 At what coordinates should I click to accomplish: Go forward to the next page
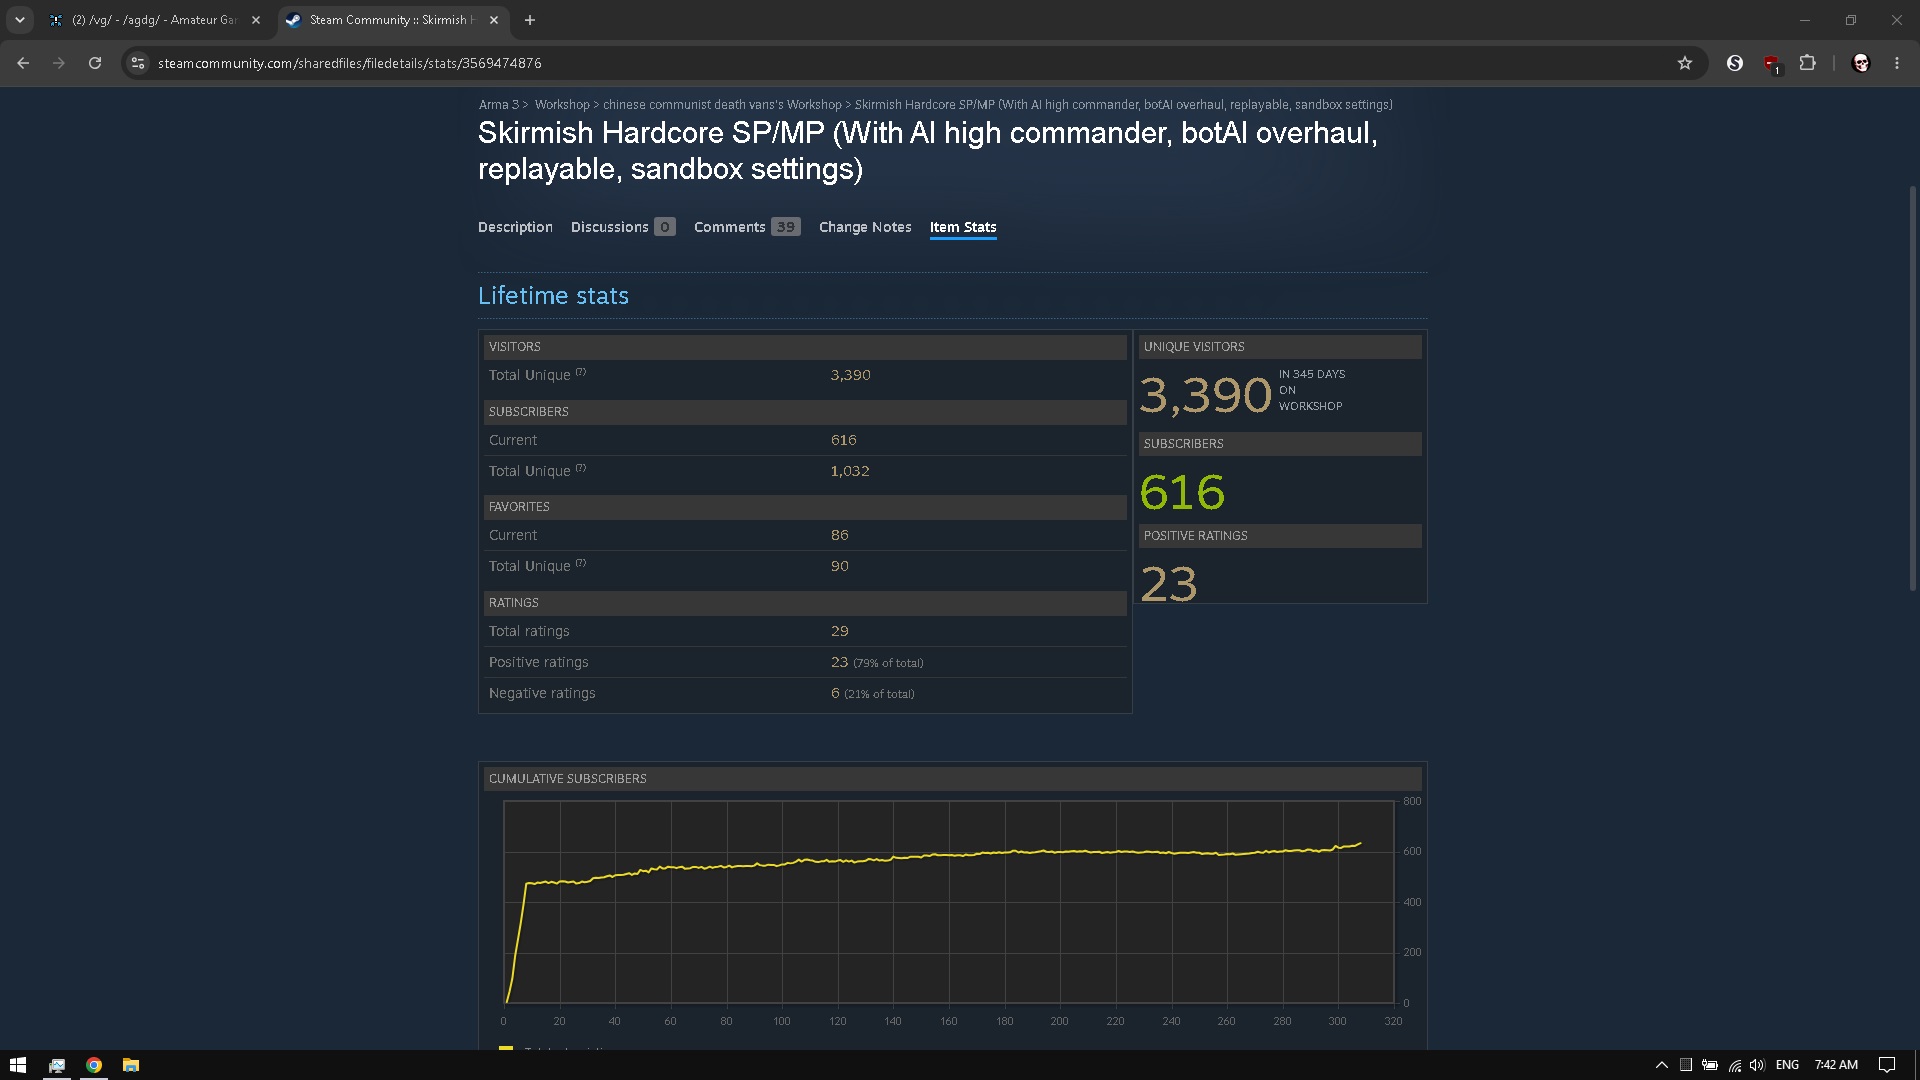coord(59,63)
